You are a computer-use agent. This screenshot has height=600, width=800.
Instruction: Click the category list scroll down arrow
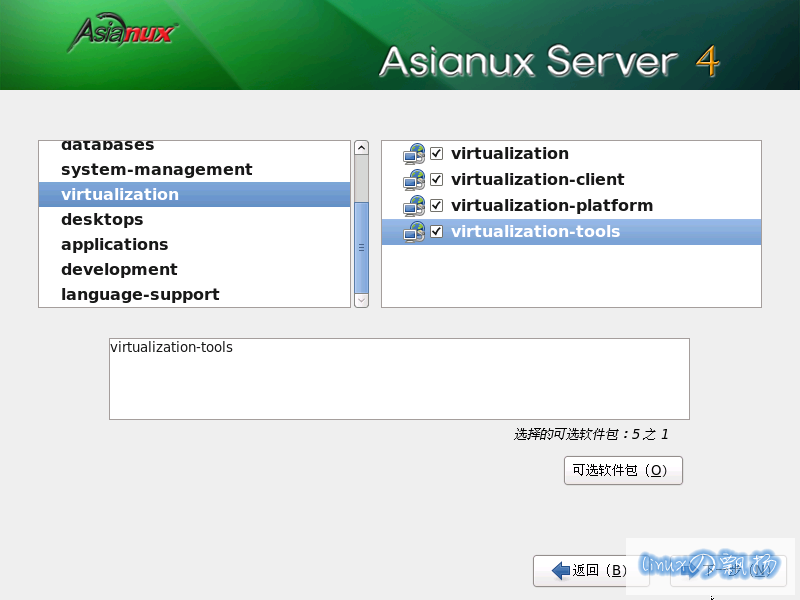361,301
